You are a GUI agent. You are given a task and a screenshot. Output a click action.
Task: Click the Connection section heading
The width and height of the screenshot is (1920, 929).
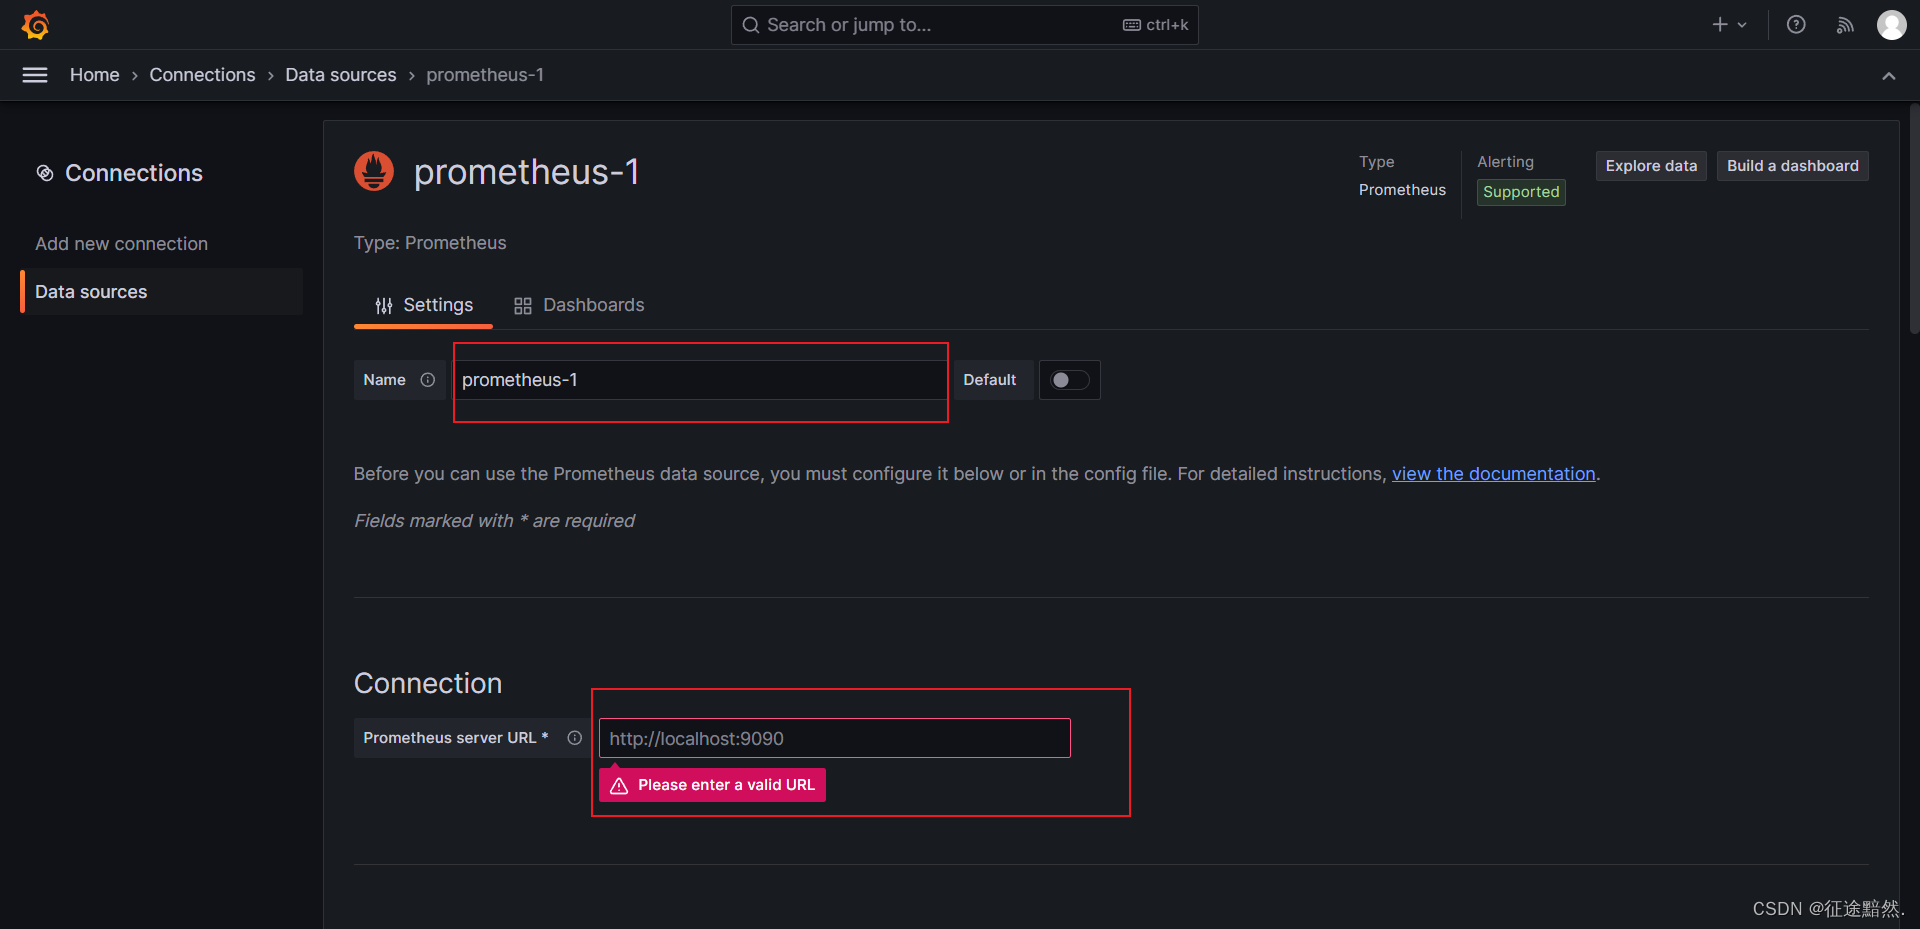428,683
